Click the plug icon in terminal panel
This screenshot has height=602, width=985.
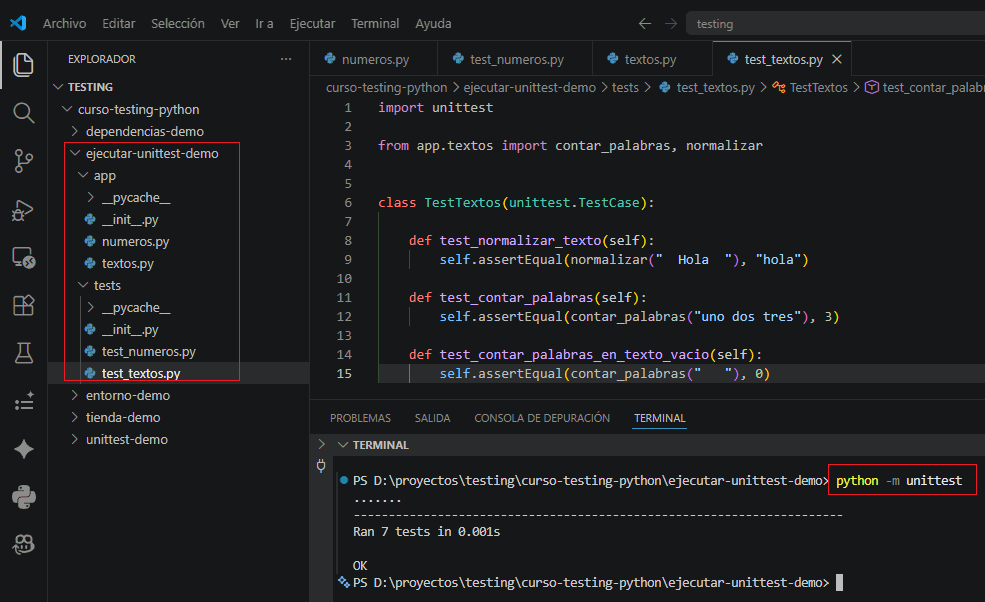pyautogui.click(x=321, y=466)
